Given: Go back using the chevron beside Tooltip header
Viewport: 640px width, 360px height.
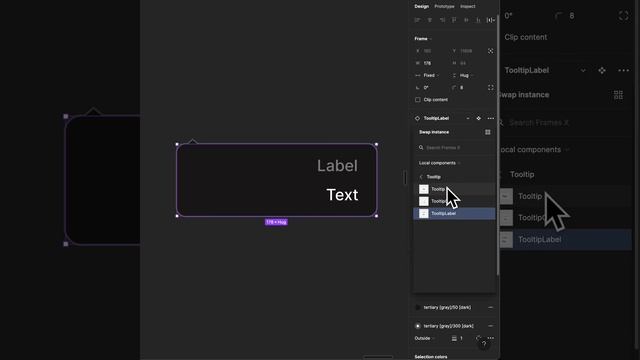Looking at the screenshot, I should tap(421, 177).
